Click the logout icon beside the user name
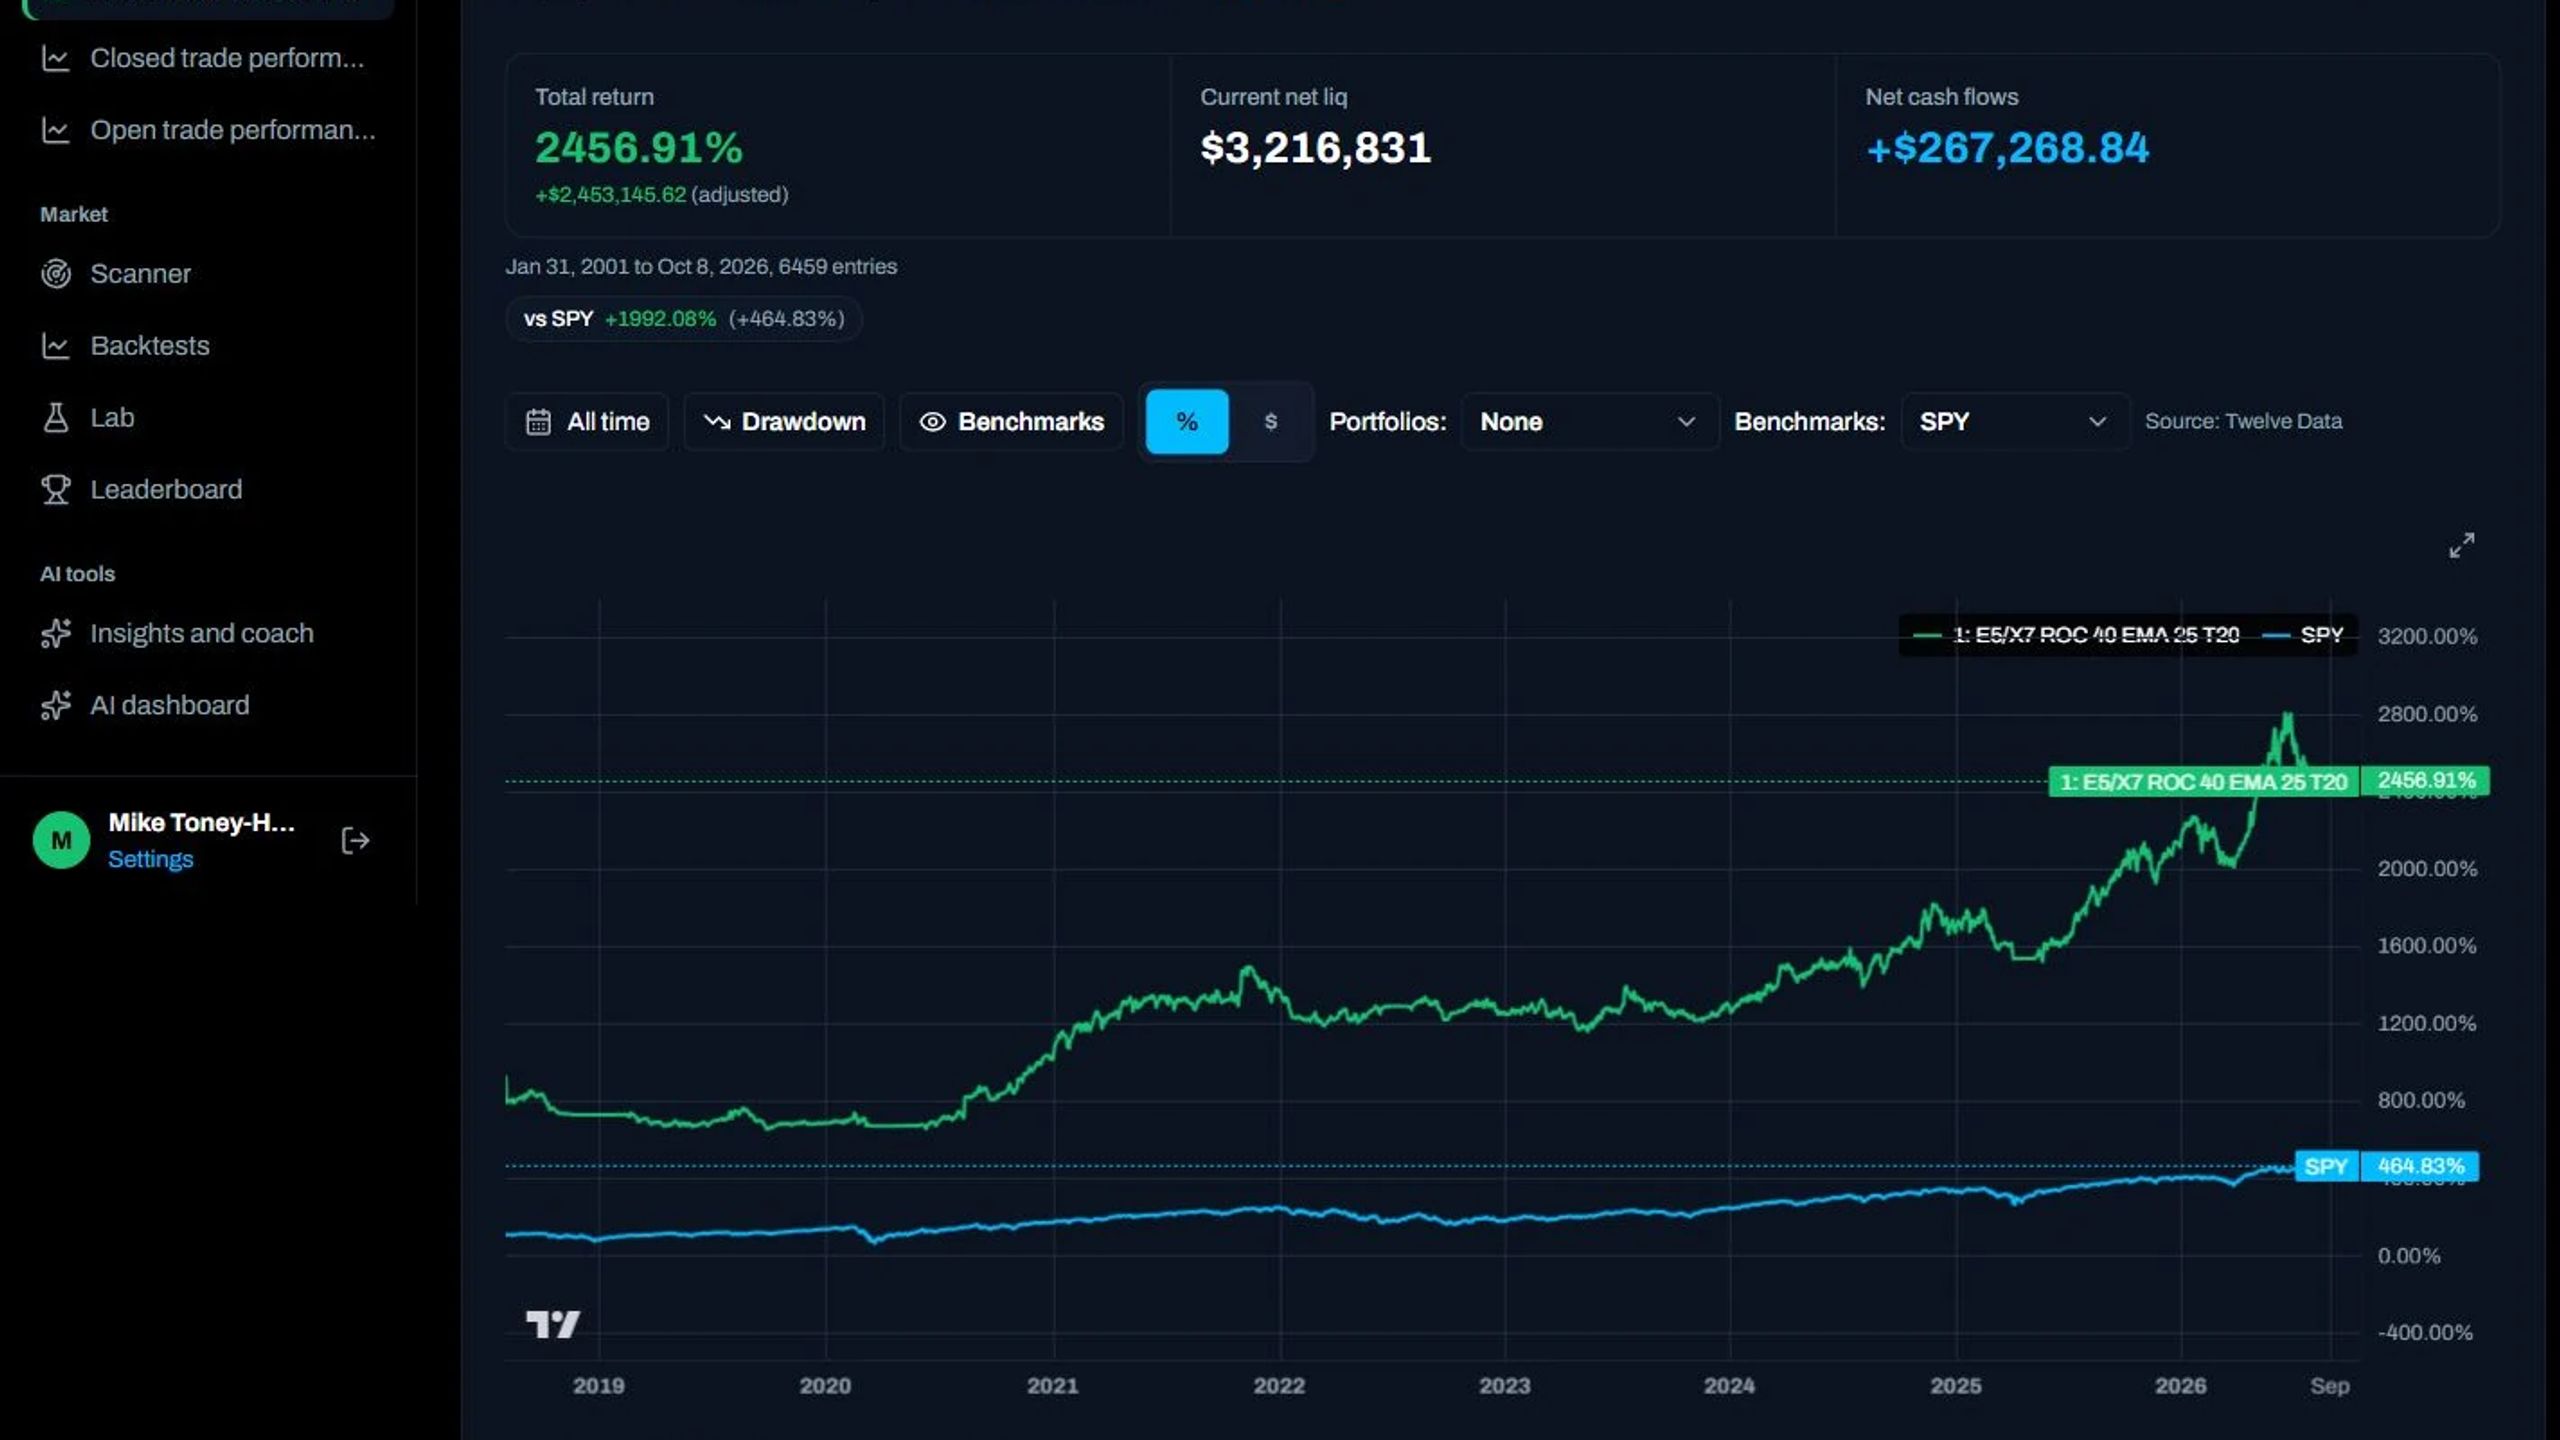 355,841
